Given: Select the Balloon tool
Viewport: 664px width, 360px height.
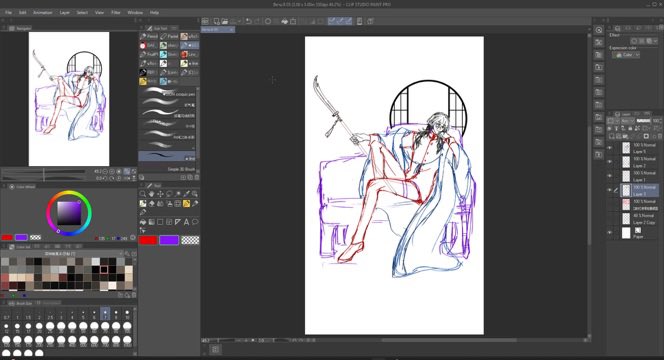Looking at the screenshot, I should click(x=195, y=222).
